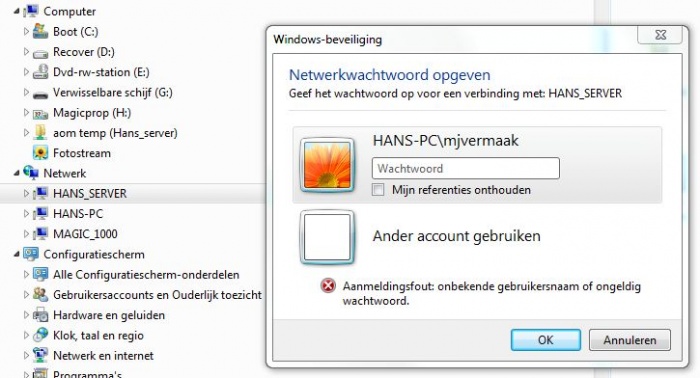Screen dimensions: 700x378
Task: Collapse the Computer tree node
Action: [17, 11]
